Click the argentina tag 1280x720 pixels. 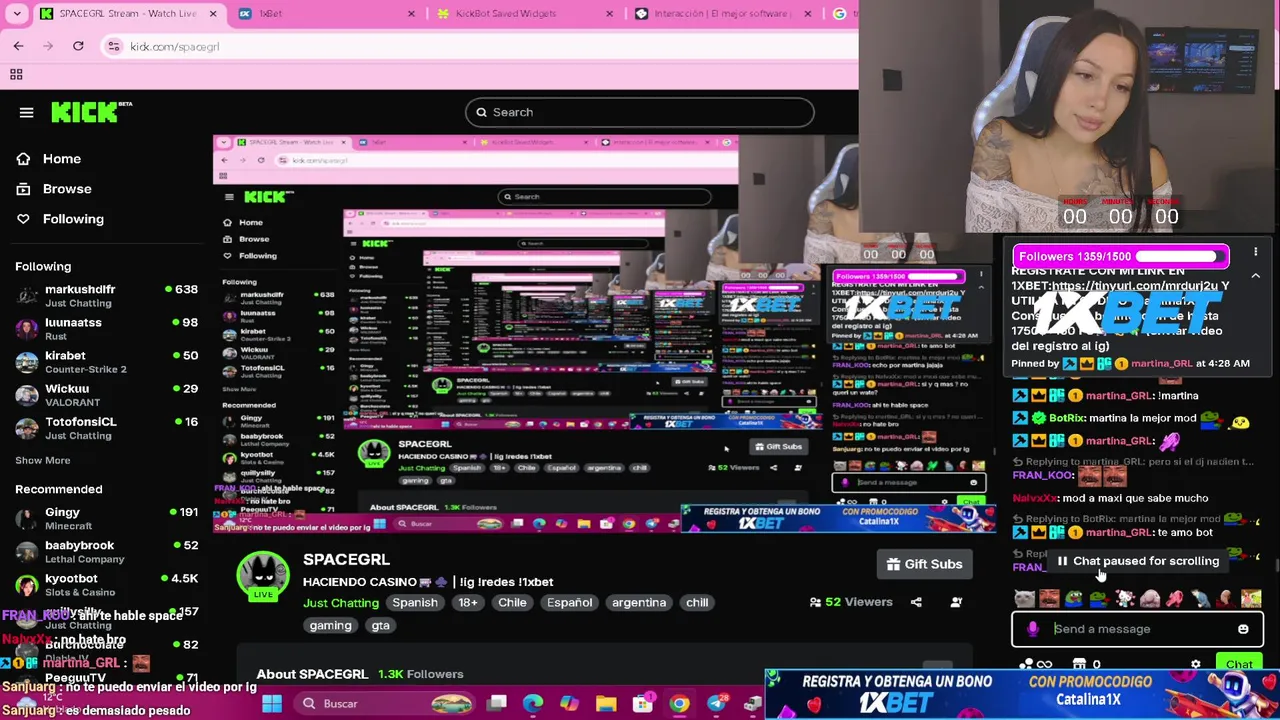tap(639, 602)
